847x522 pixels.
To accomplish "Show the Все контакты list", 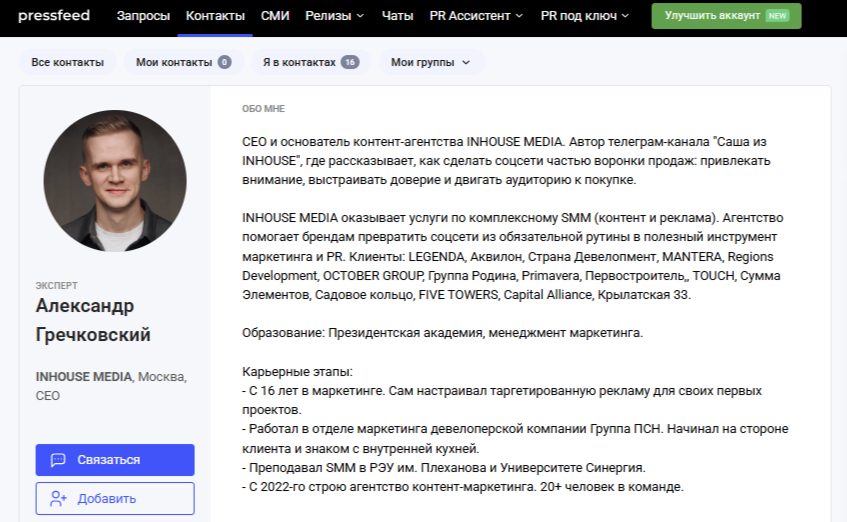I will 67,62.
